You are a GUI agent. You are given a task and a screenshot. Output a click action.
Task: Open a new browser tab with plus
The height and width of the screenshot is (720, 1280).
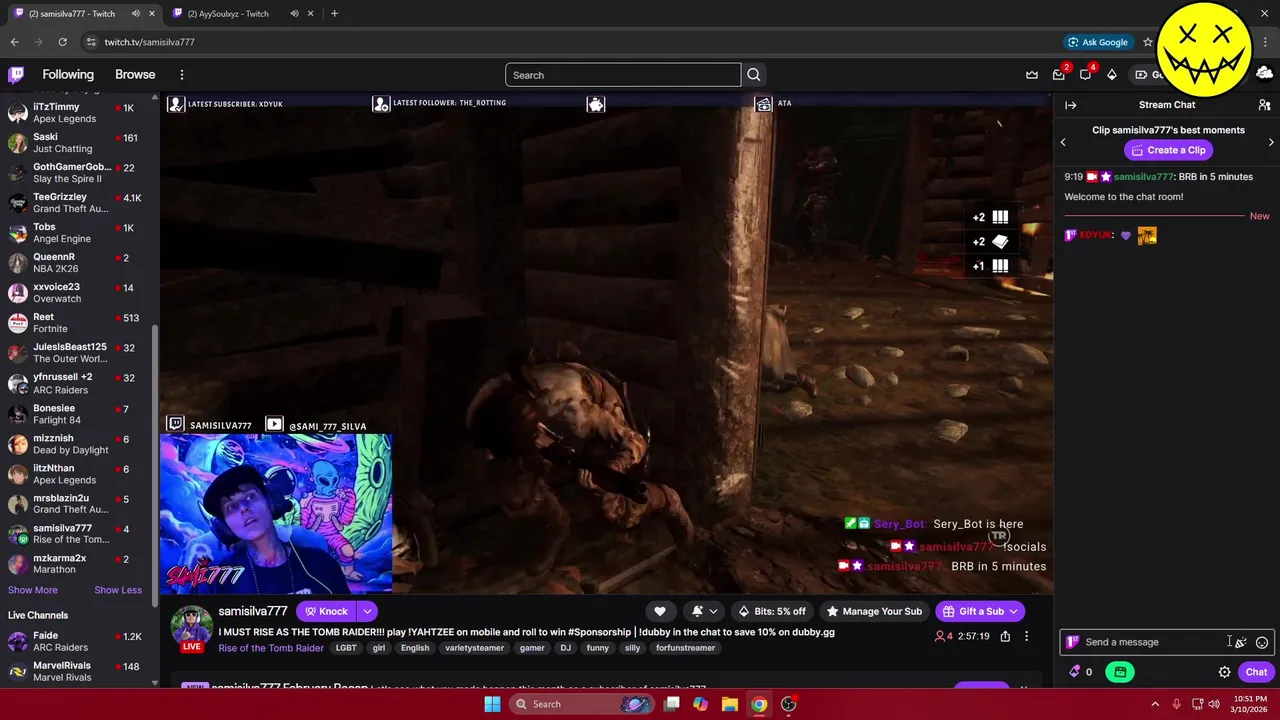point(334,14)
